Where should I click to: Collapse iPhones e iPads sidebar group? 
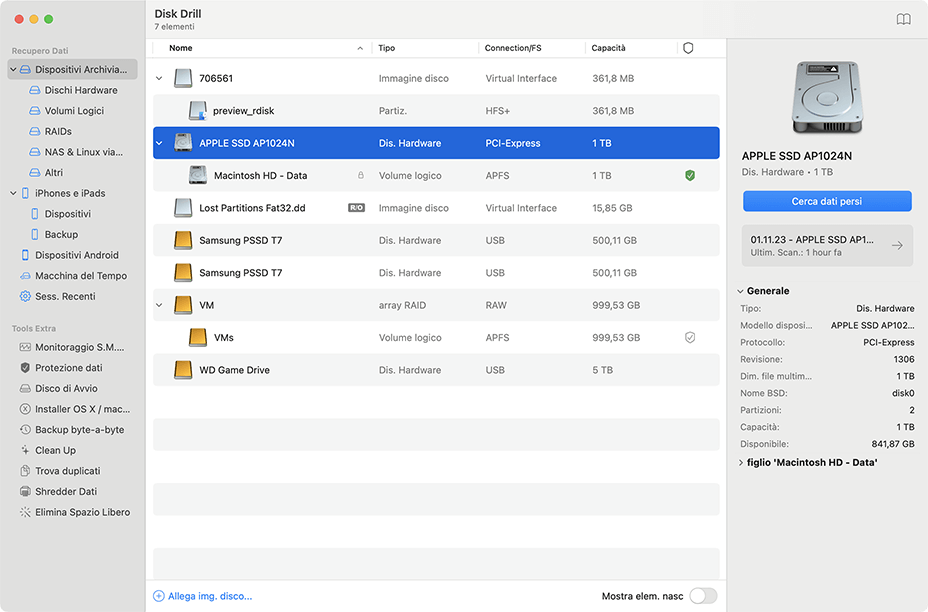[x=13, y=193]
